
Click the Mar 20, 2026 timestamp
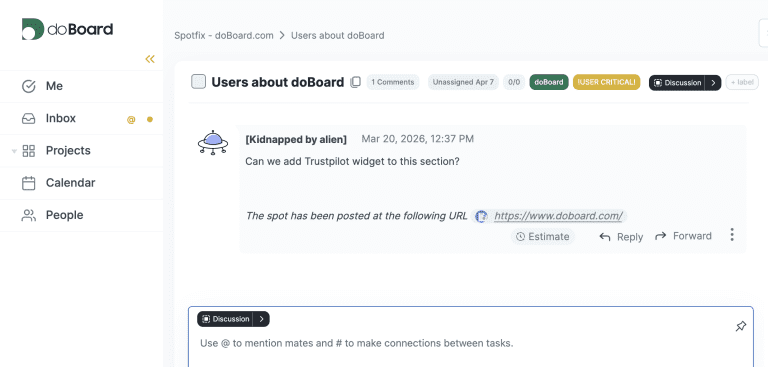tap(417, 139)
